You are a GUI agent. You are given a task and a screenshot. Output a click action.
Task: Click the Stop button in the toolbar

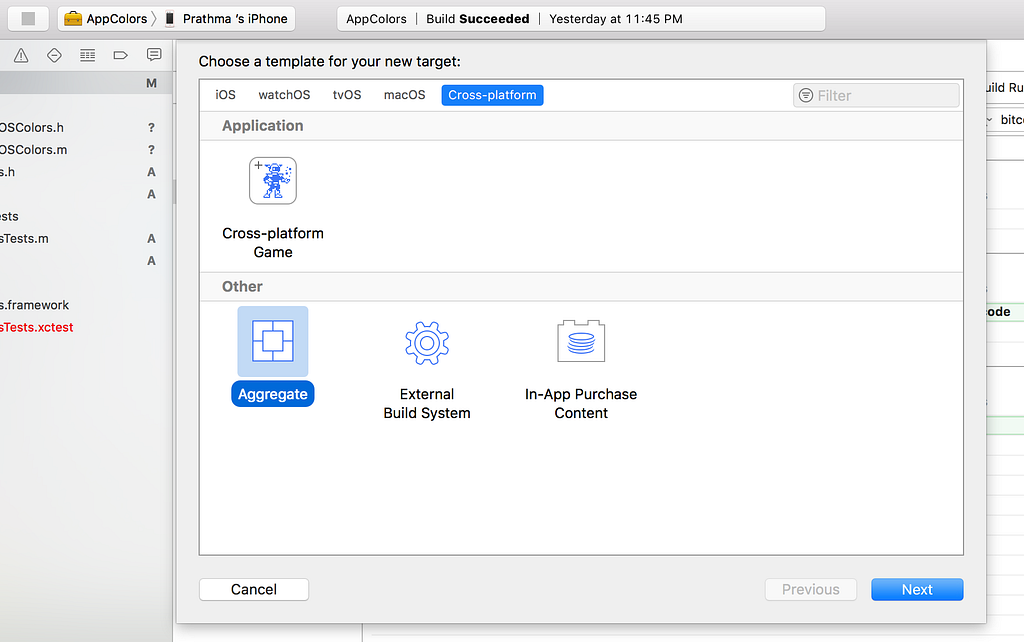tap(28, 19)
